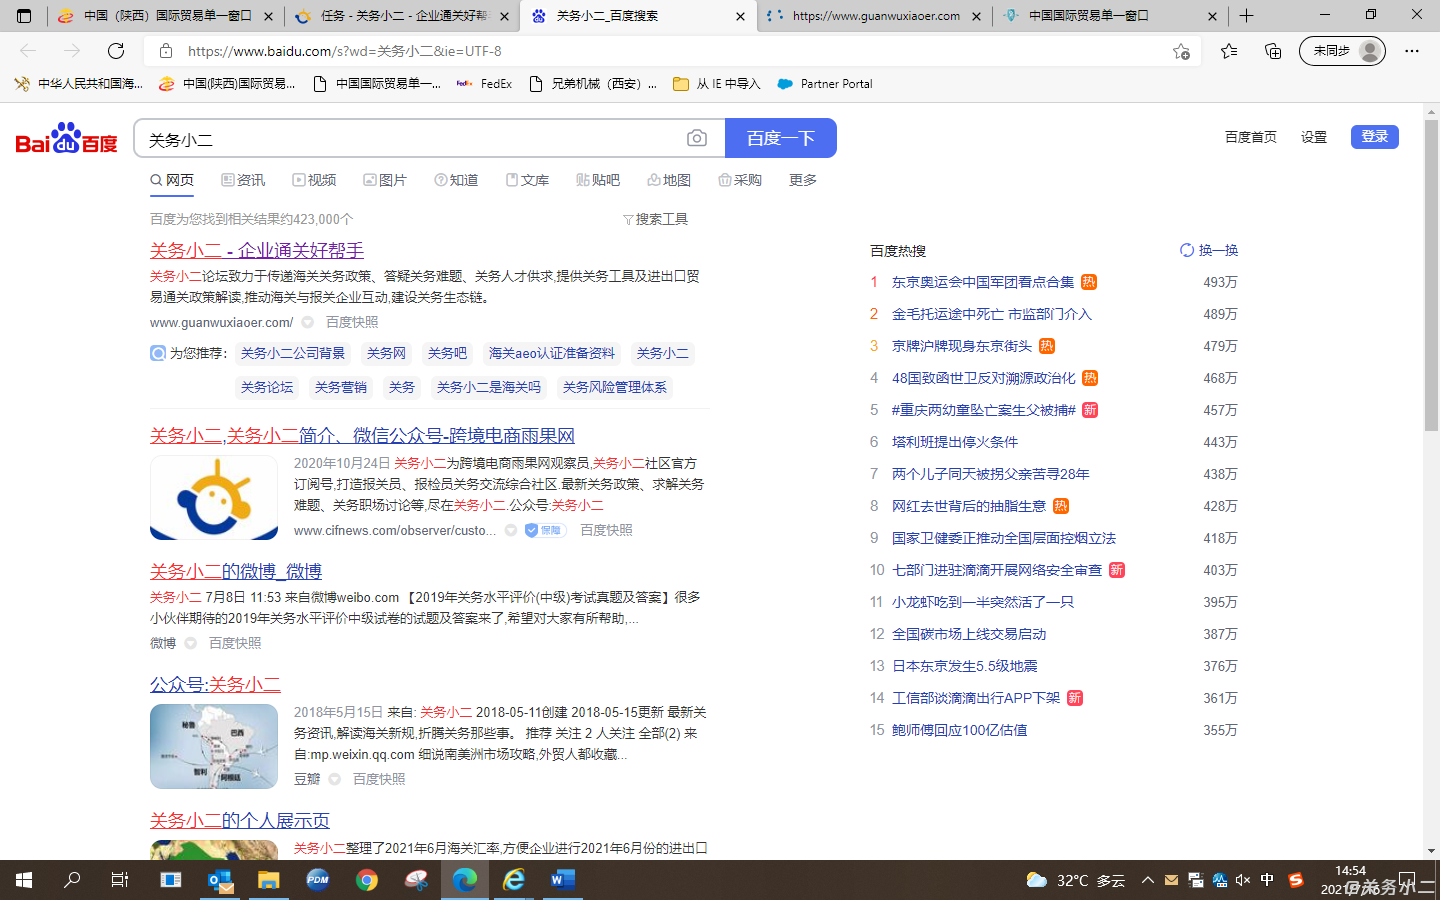Viewport: 1440px width, 900px height.
Task: Select the 地图 search category
Action: coord(669,180)
